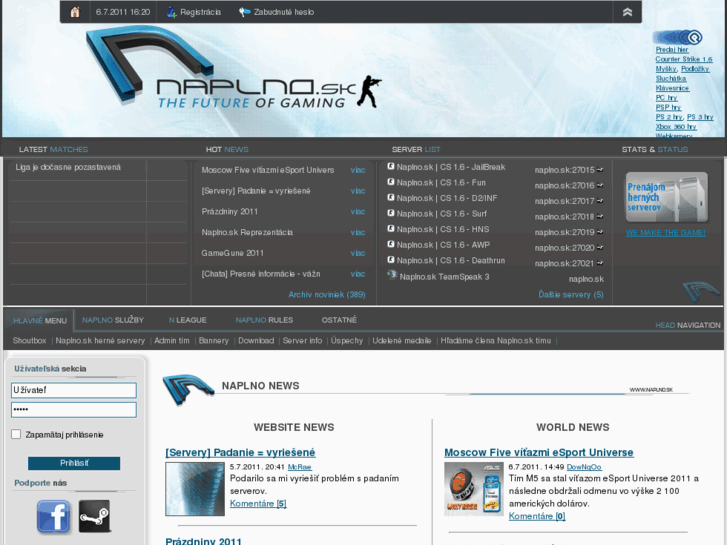Switch to the Hlavné Menu tab
This screenshot has width=727, height=545.
(x=40, y=321)
